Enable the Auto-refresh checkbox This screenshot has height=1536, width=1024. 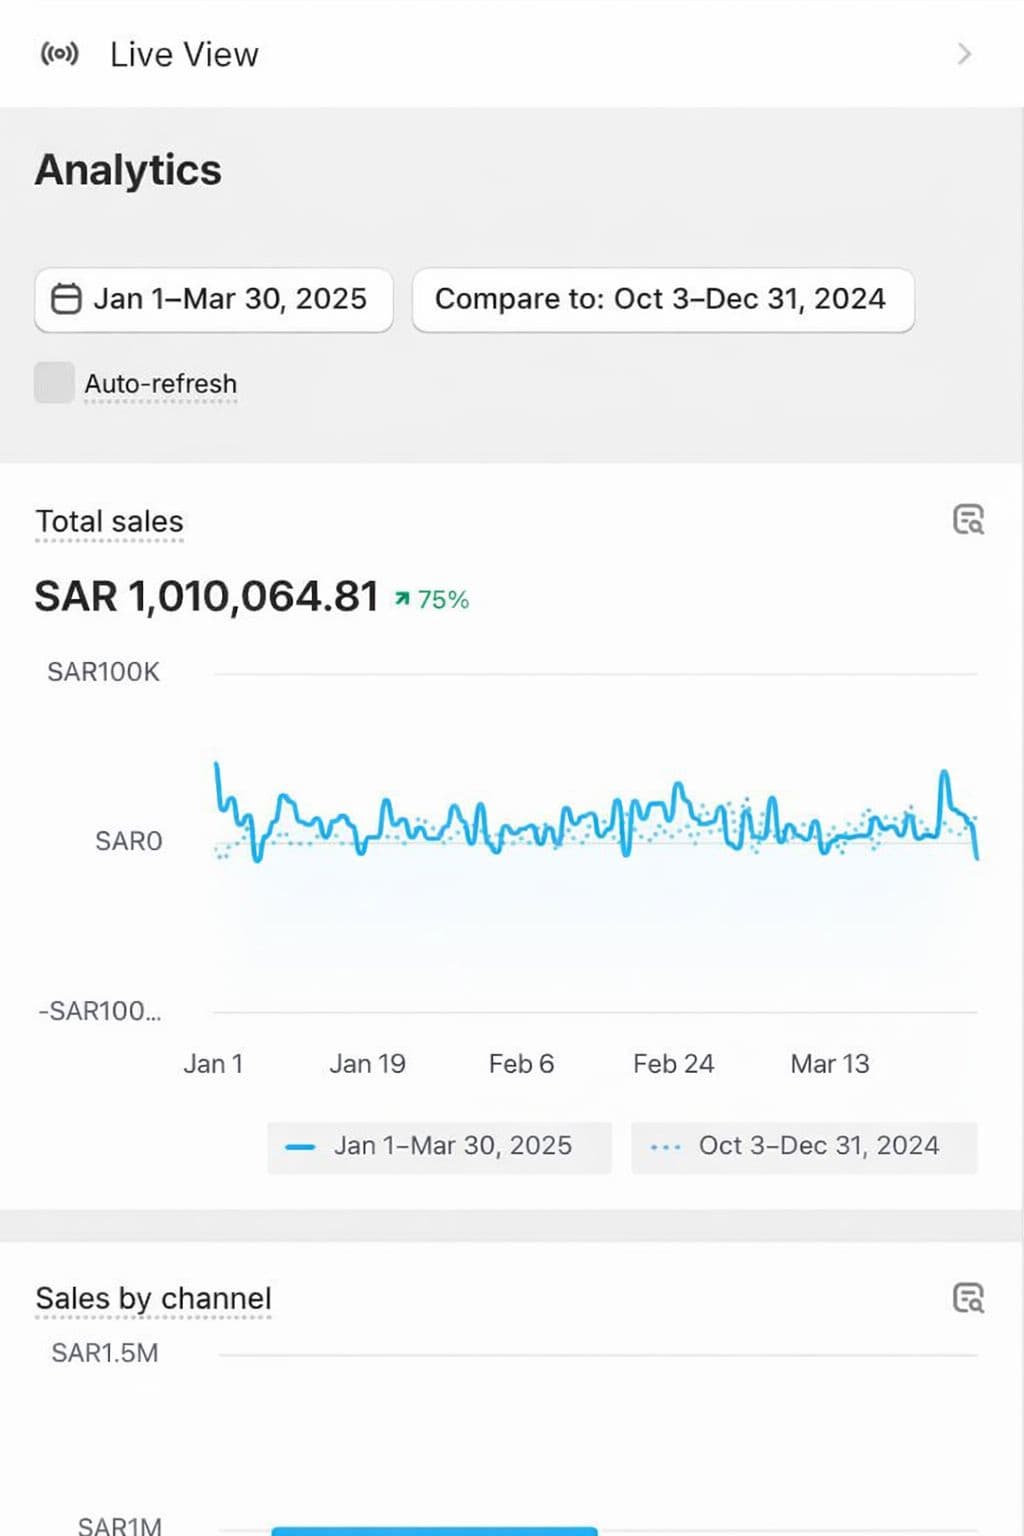[54, 383]
